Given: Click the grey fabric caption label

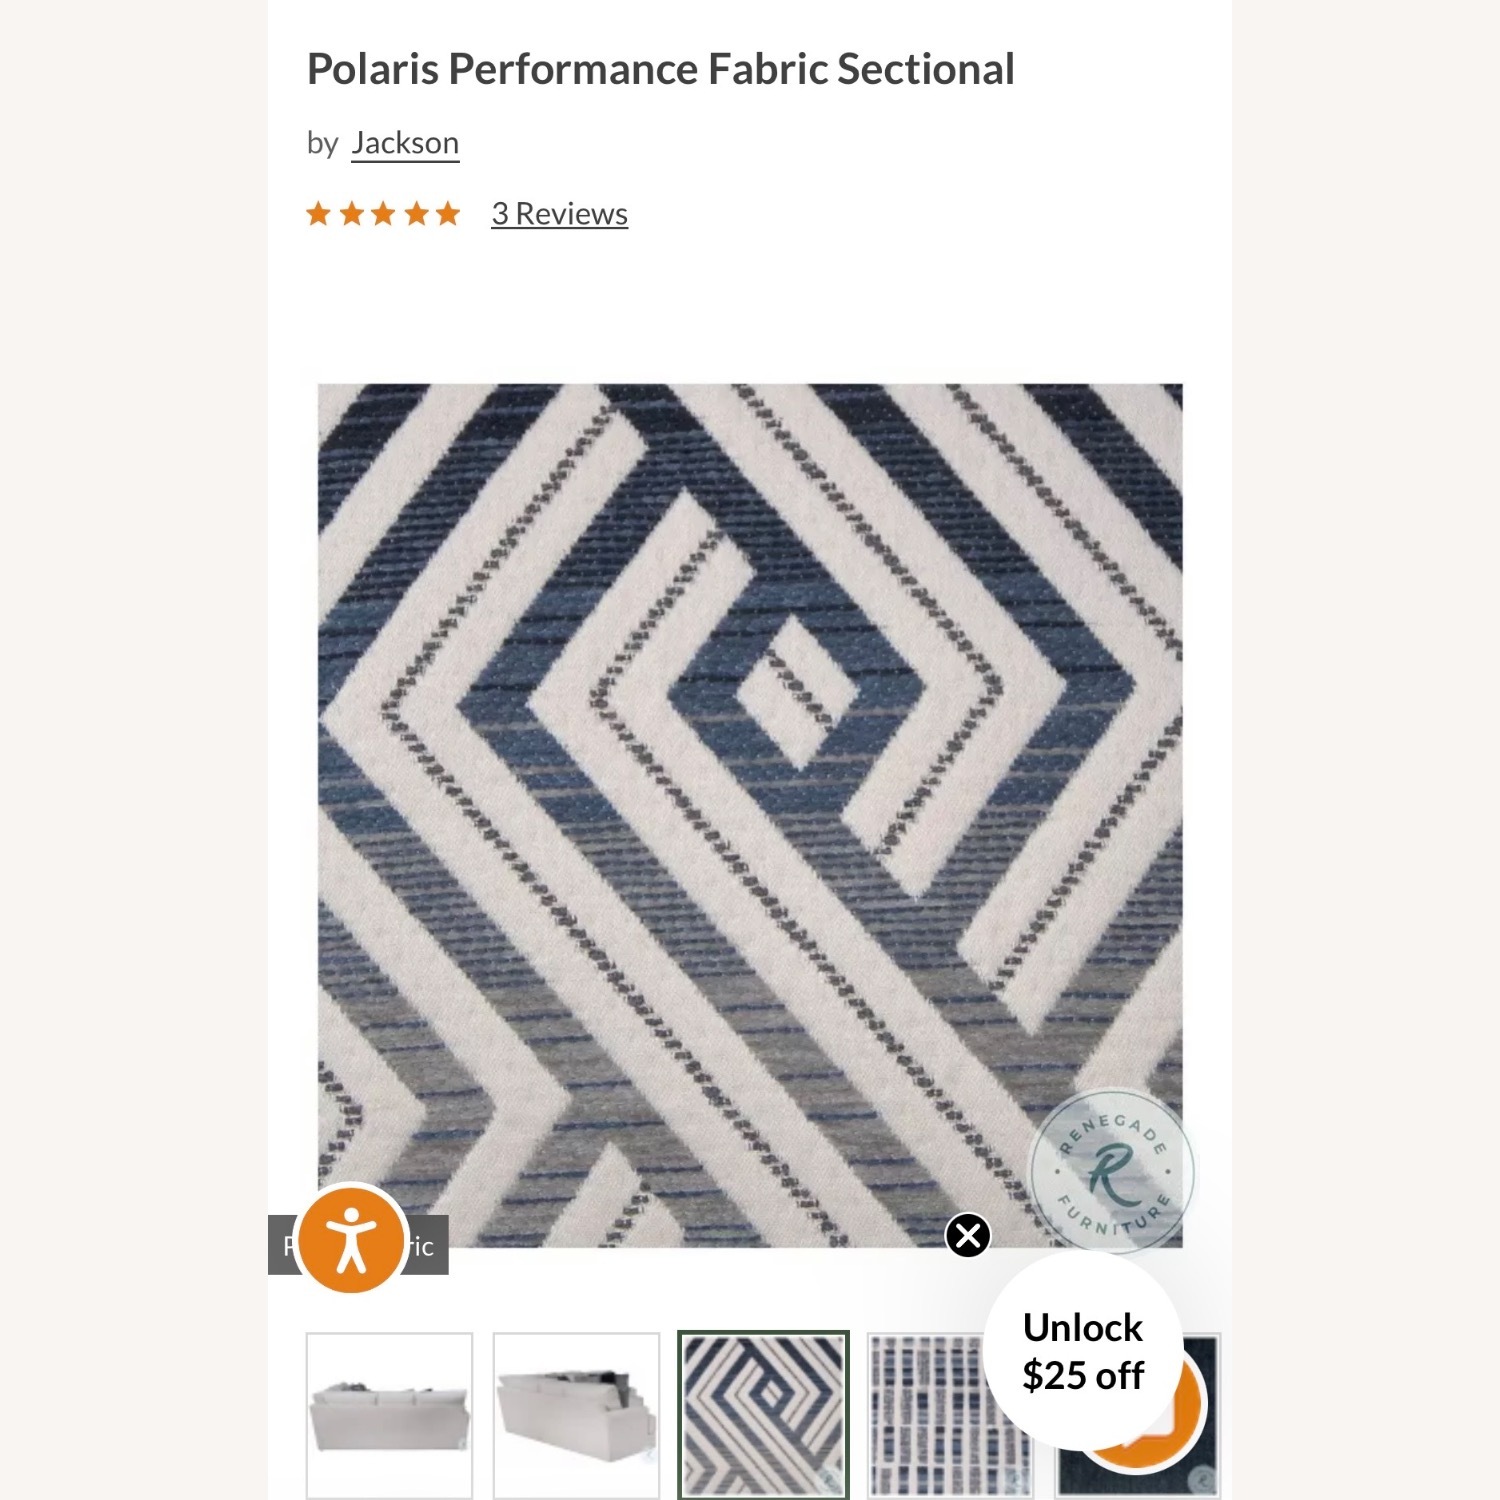Looking at the screenshot, I should coord(358,1245).
